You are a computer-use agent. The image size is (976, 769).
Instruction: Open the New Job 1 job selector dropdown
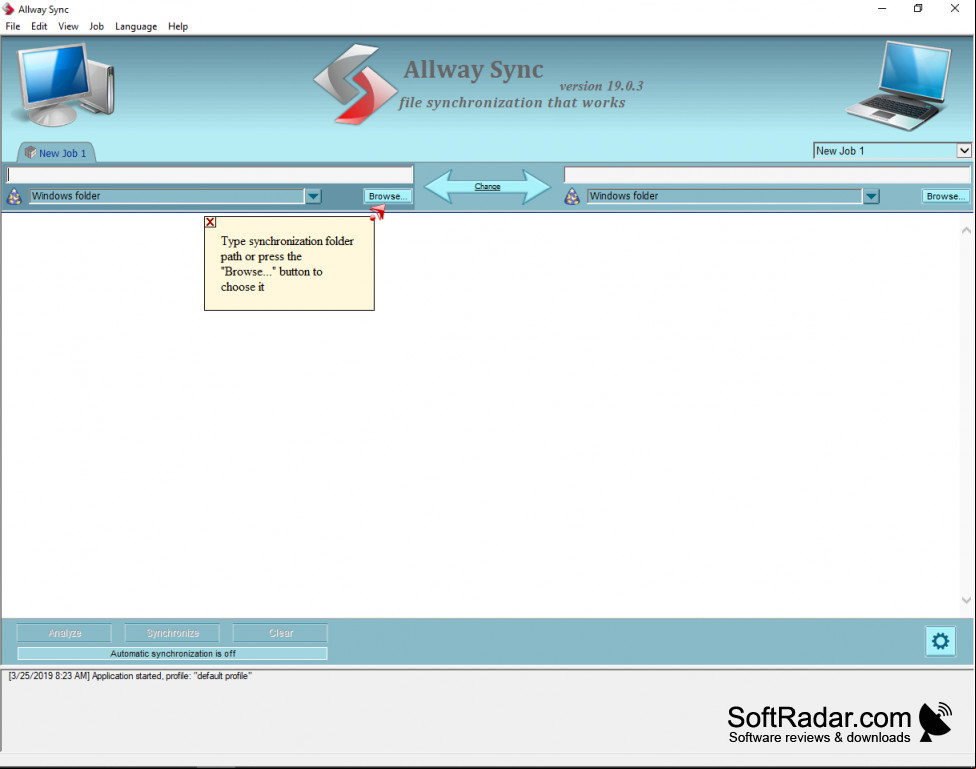(964, 151)
